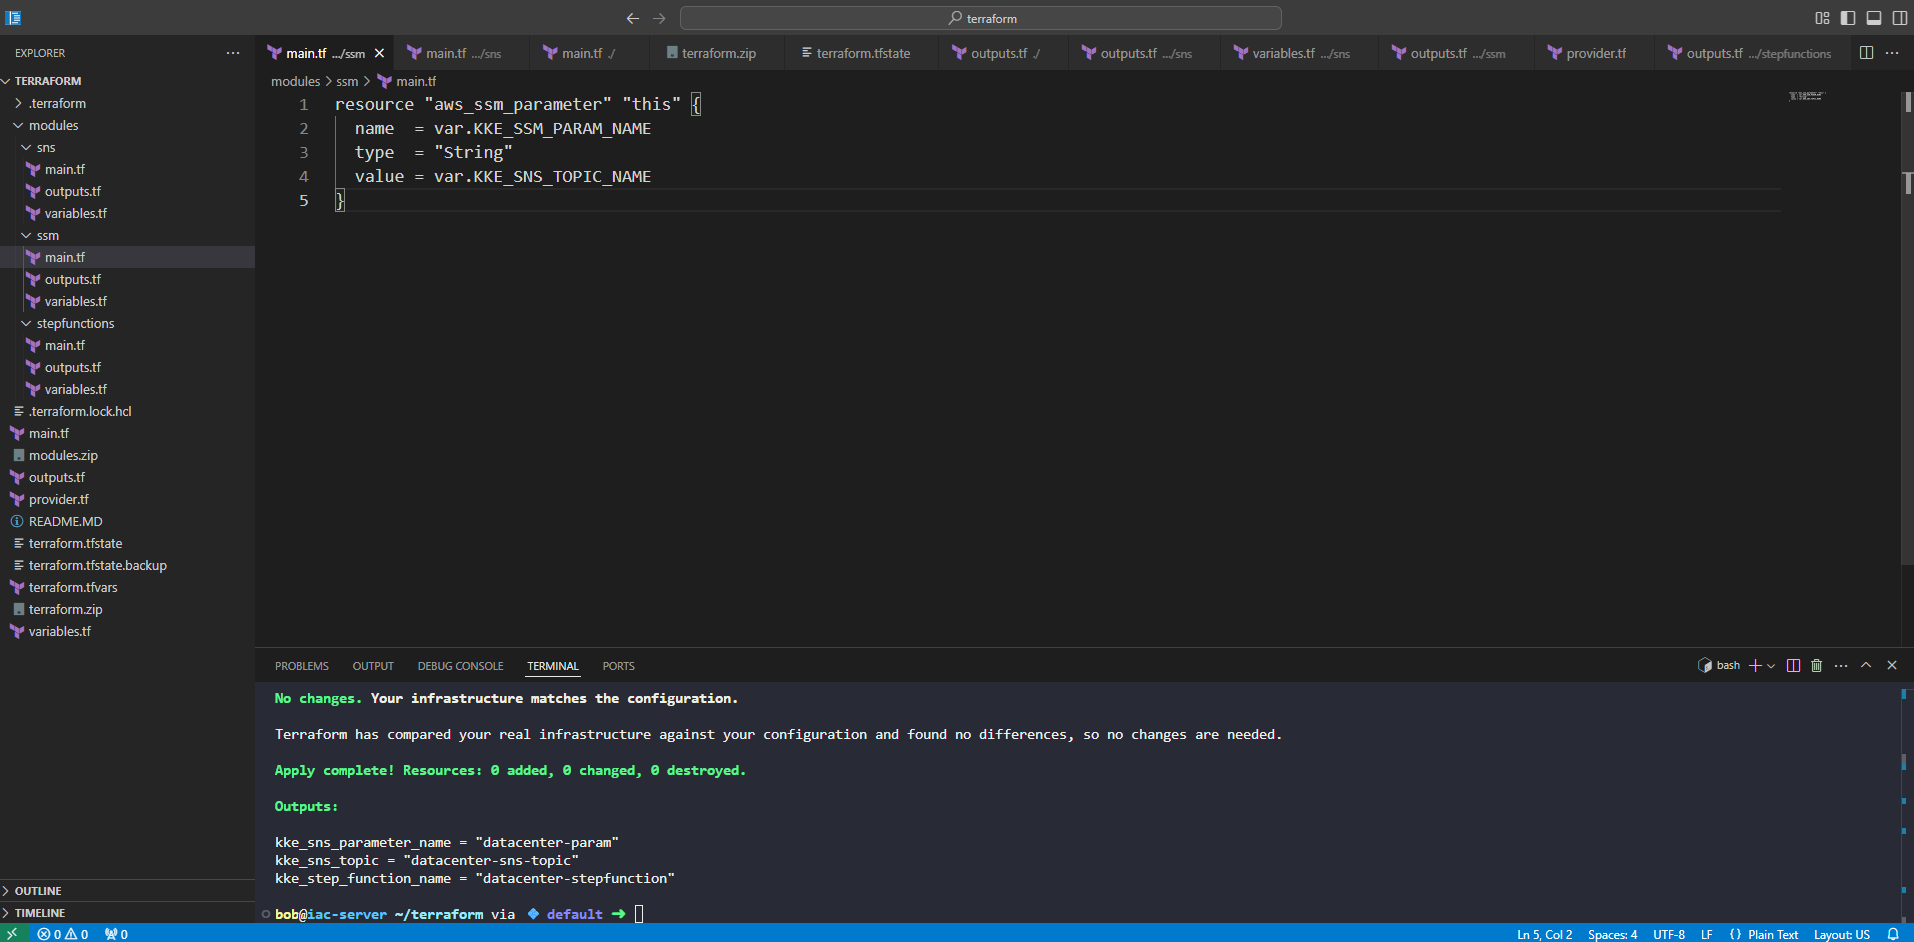Switch to the PROBLEMS panel tab
The width and height of the screenshot is (1914, 942).
(301, 666)
